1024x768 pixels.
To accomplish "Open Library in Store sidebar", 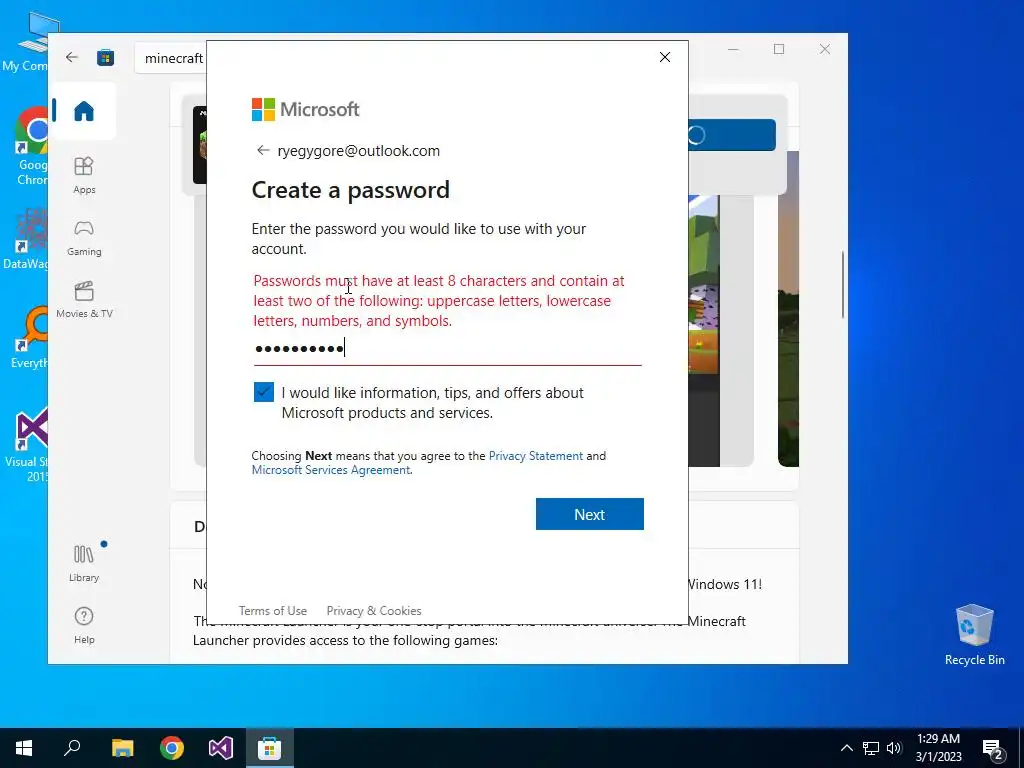I will click(84, 563).
